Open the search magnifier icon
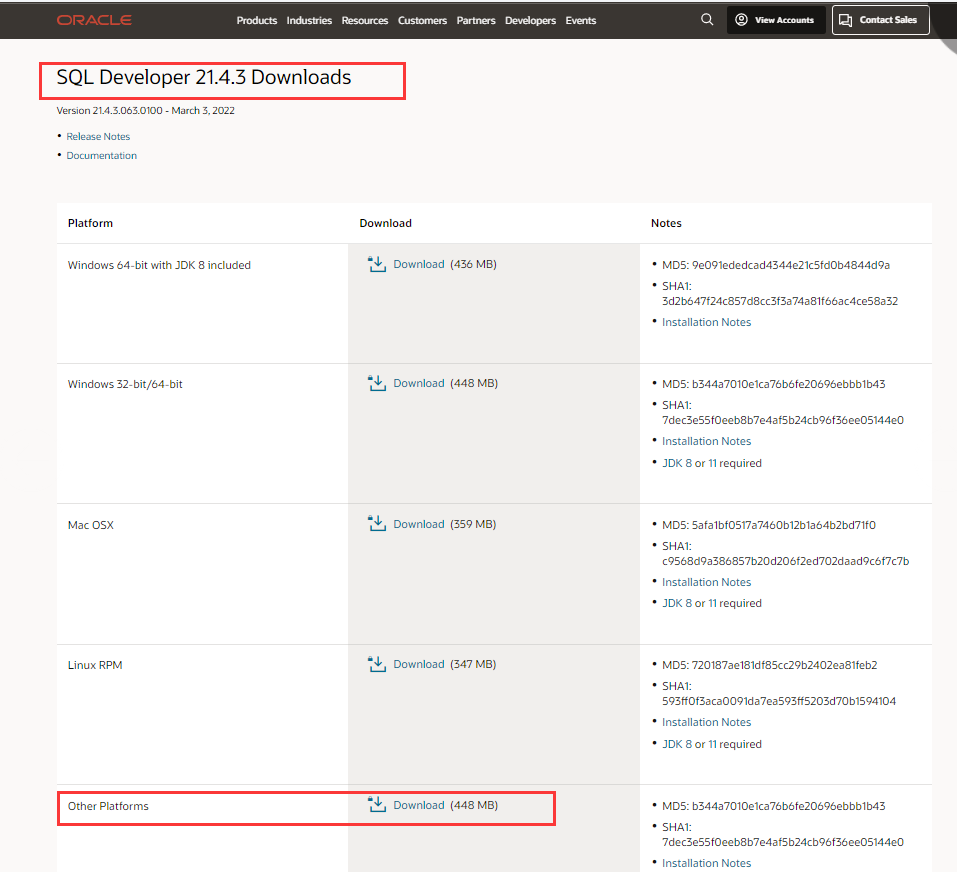This screenshot has width=957, height=872. (707, 20)
